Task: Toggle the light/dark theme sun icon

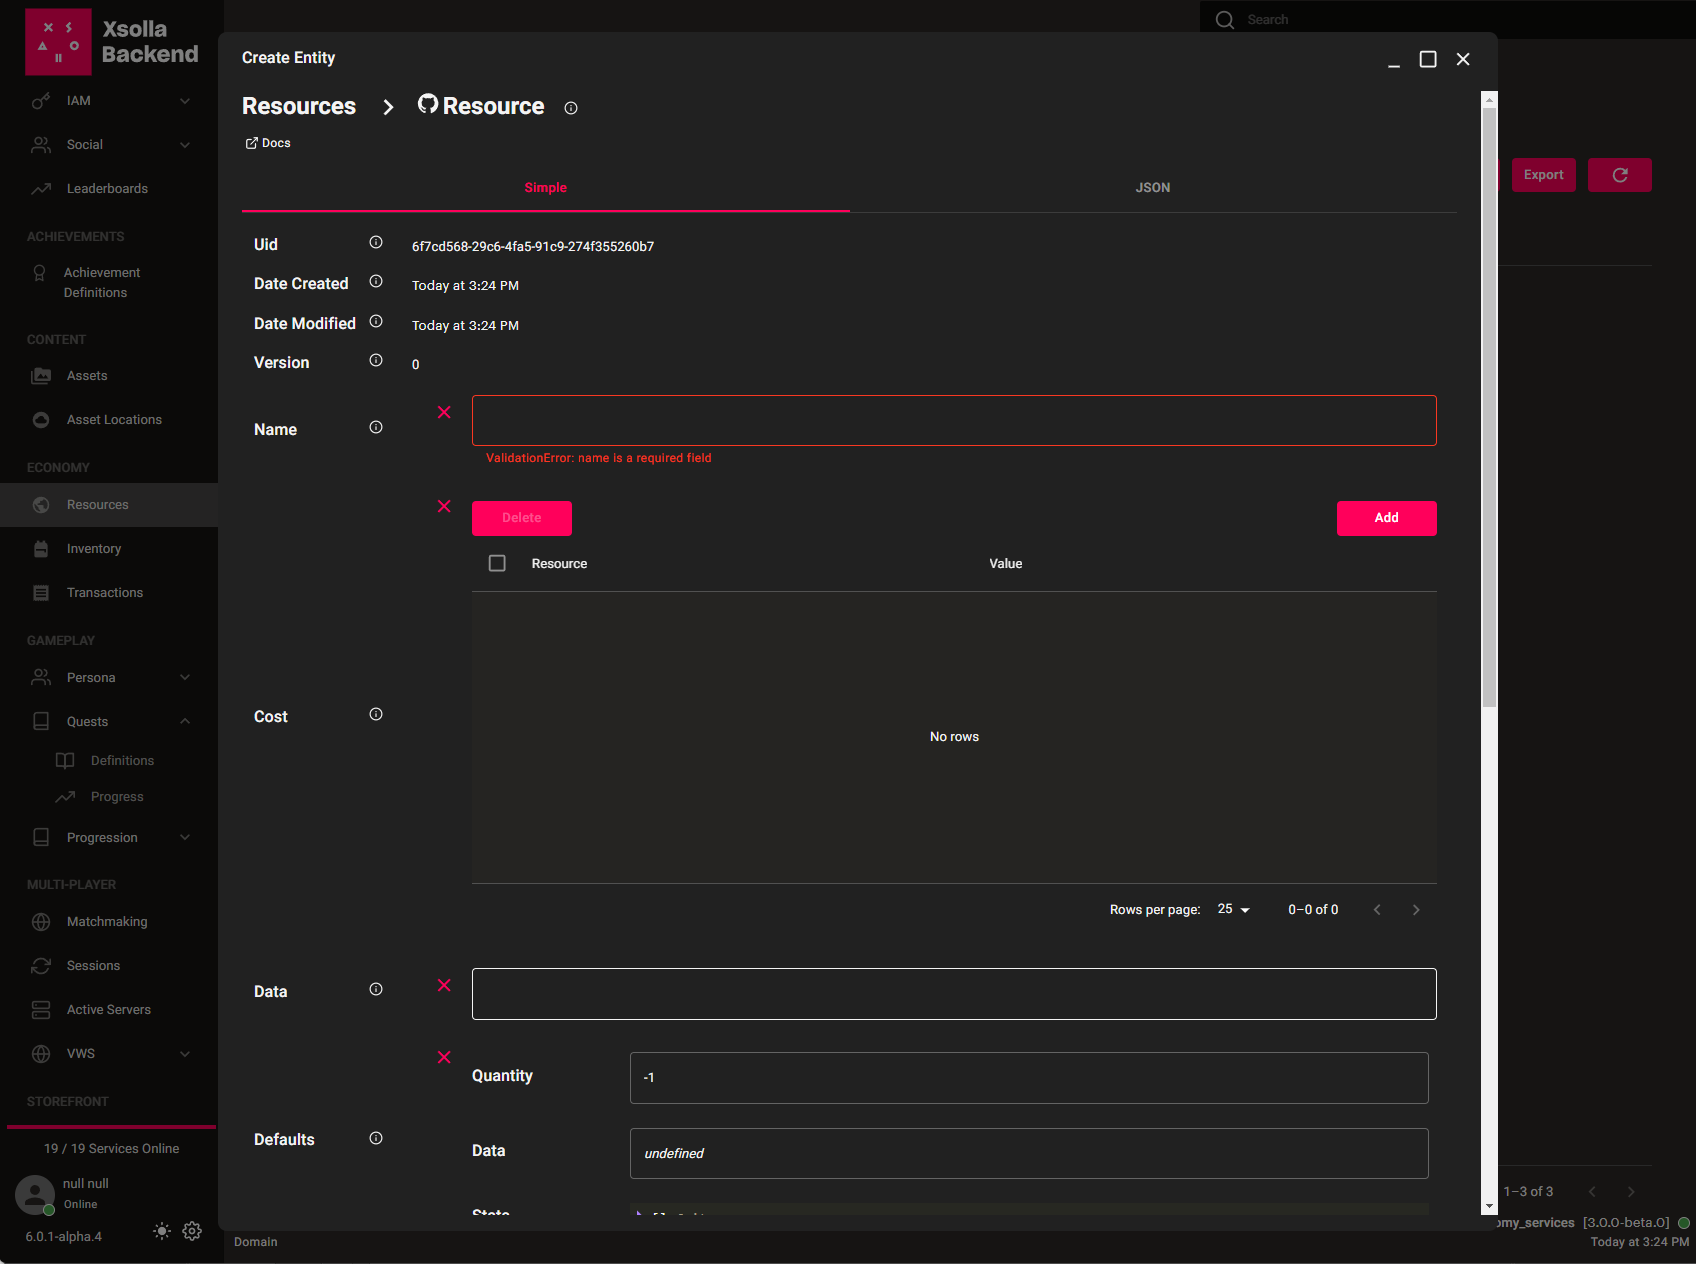Action: (162, 1231)
